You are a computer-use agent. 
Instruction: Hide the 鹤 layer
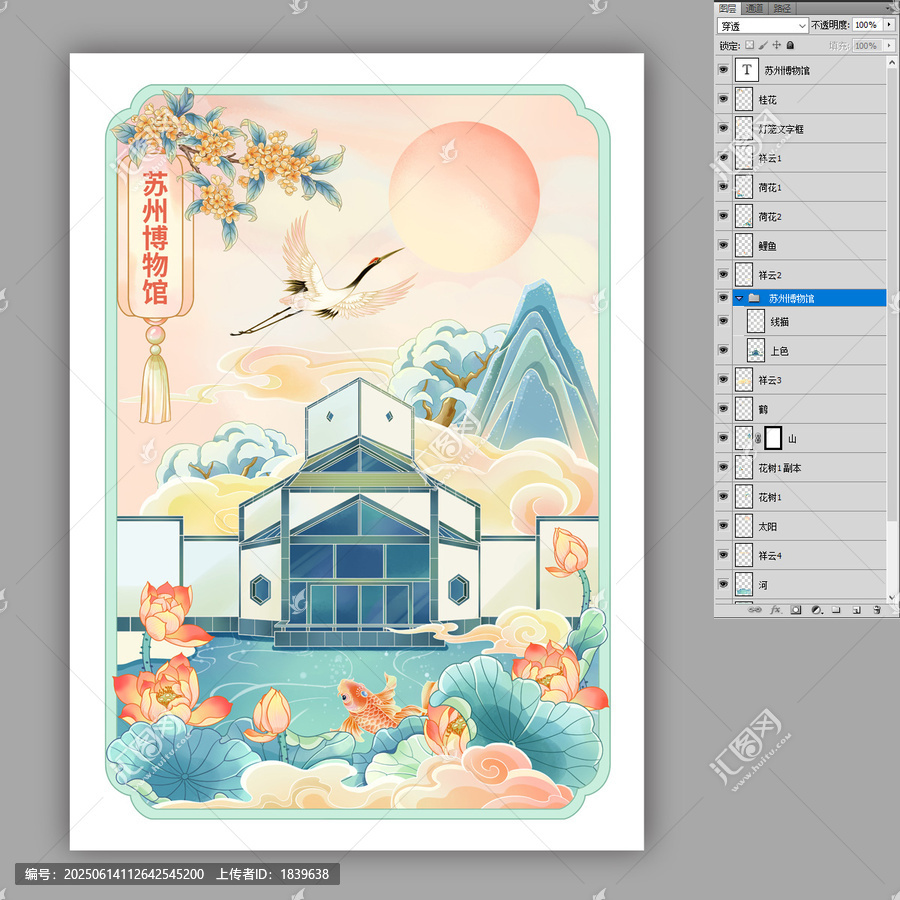tap(723, 409)
